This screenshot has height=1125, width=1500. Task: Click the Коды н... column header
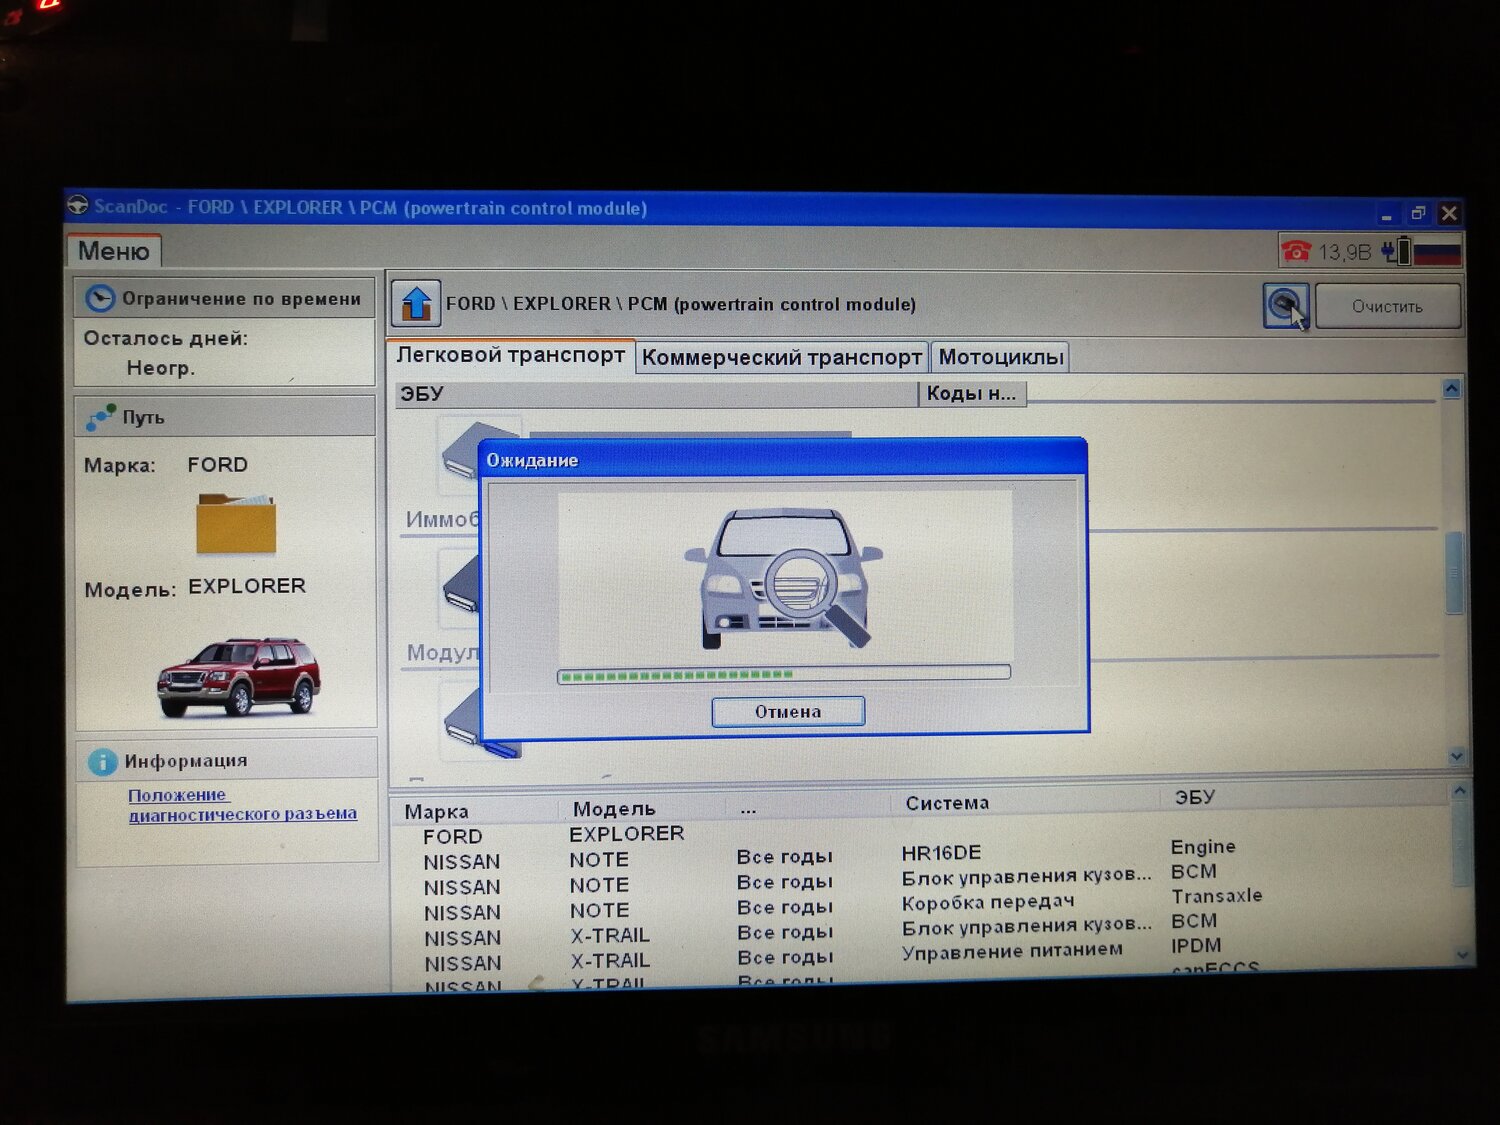[972, 394]
